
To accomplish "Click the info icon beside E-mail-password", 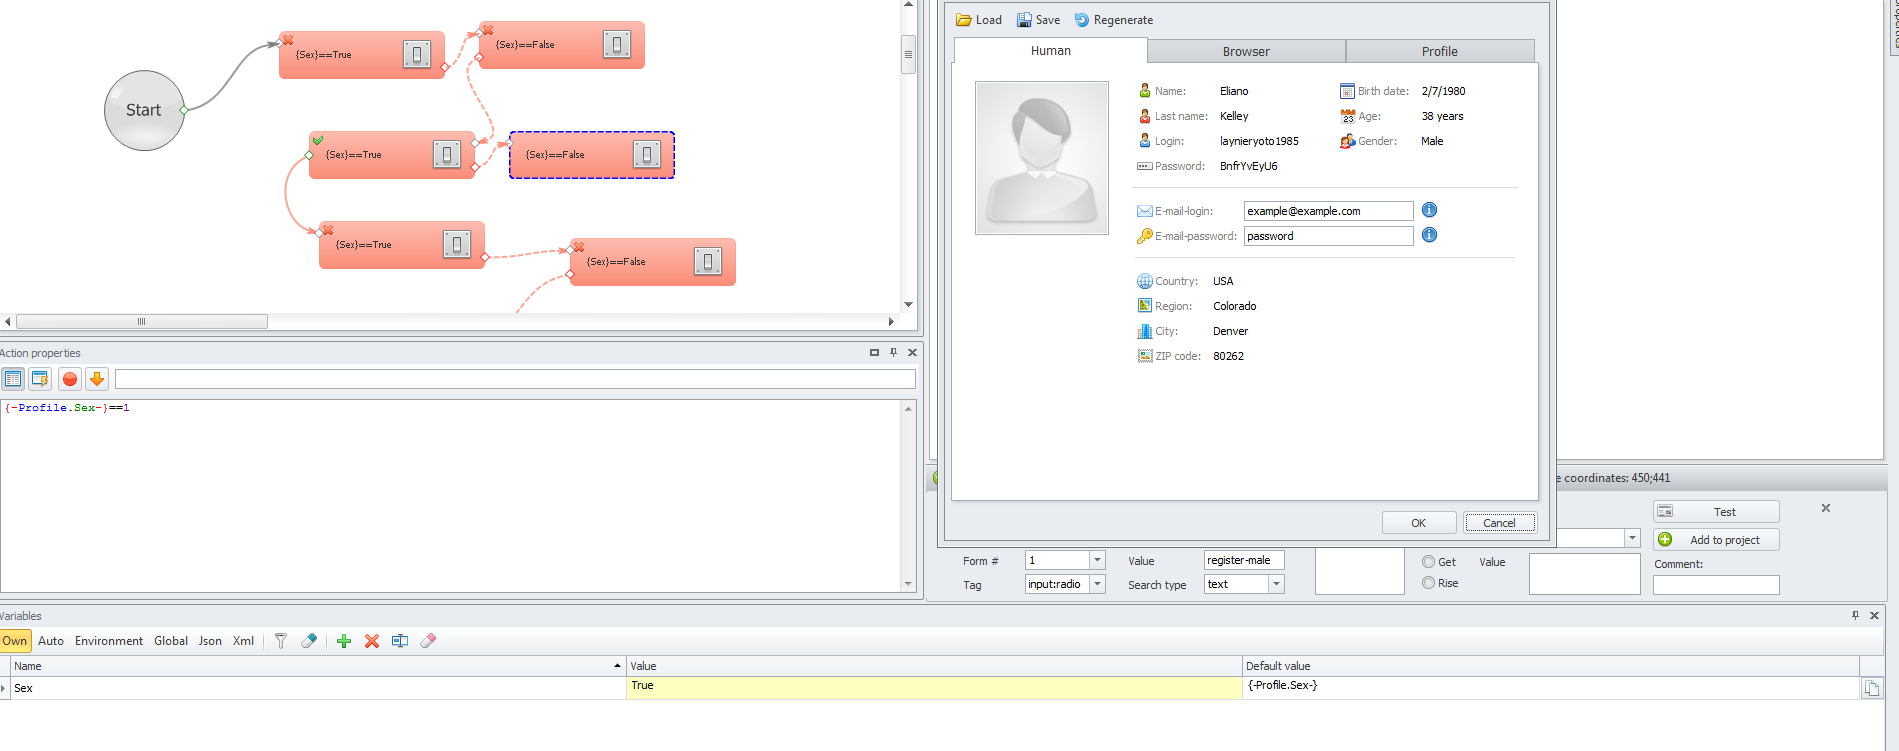I will pos(1430,235).
